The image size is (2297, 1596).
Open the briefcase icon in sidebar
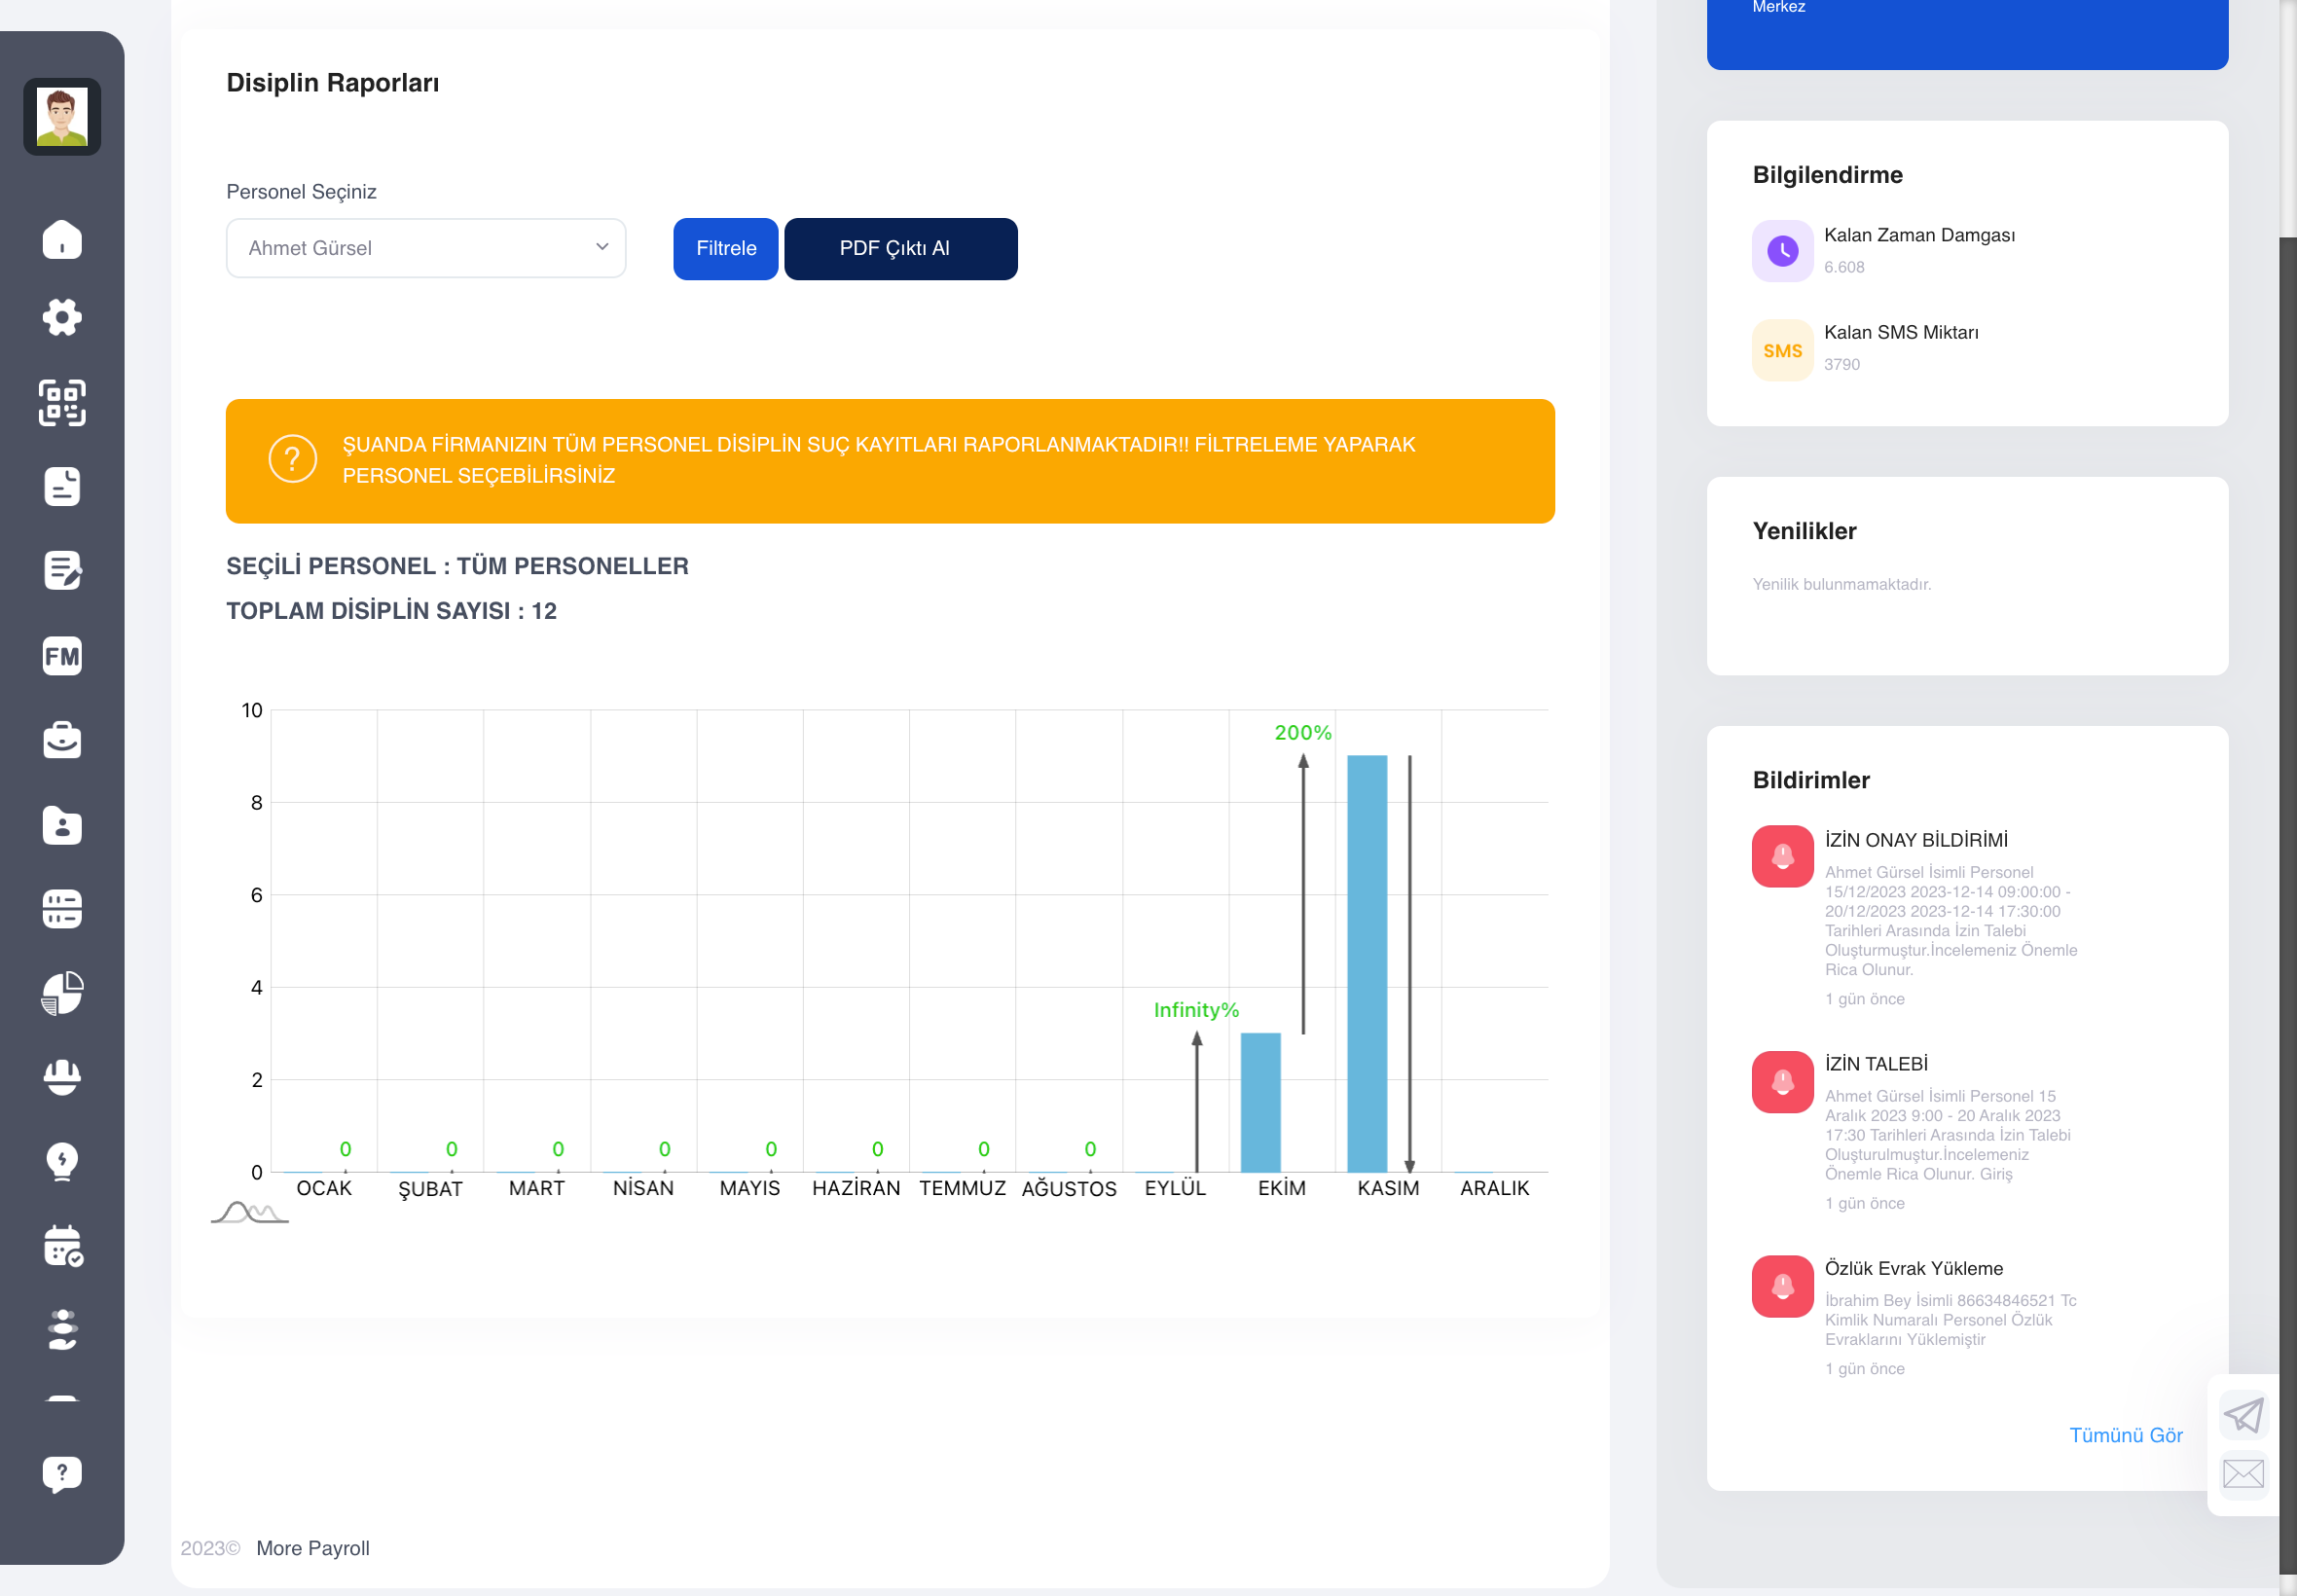62,740
